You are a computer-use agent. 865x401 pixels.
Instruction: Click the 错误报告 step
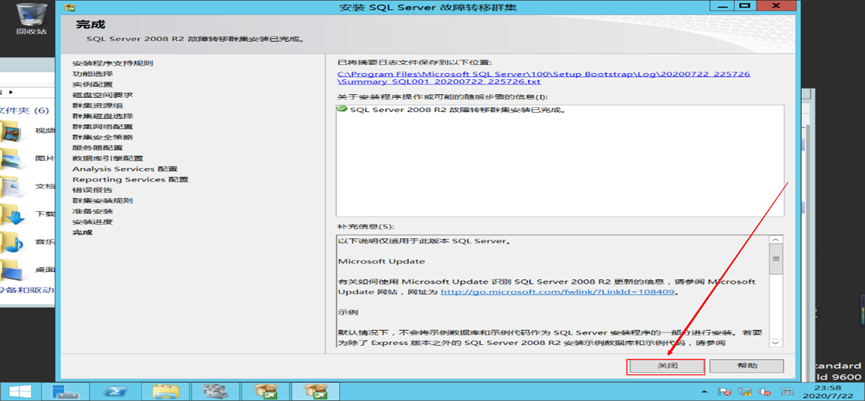click(x=92, y=190)
